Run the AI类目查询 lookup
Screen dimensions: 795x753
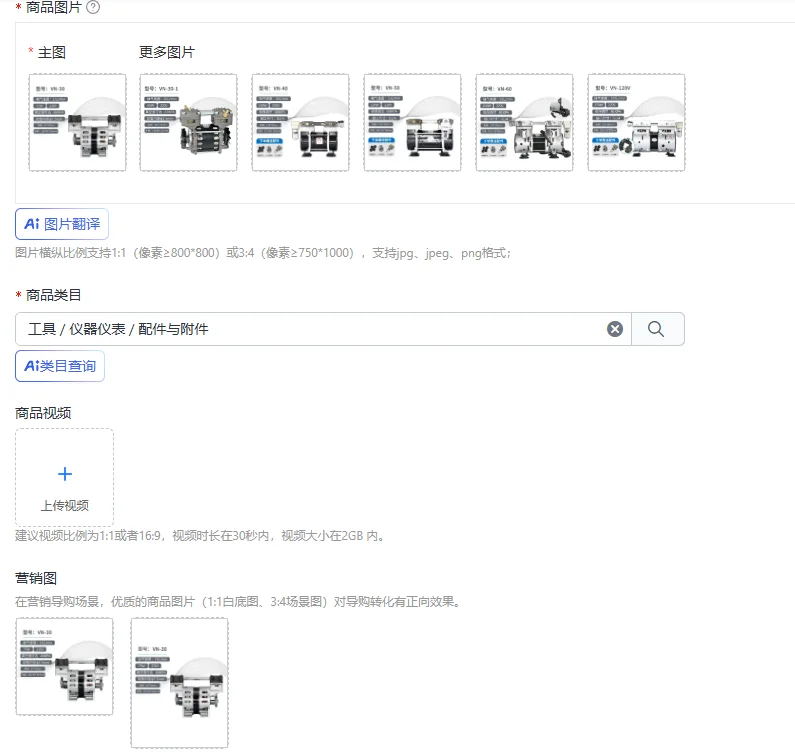tap(60, 366)
